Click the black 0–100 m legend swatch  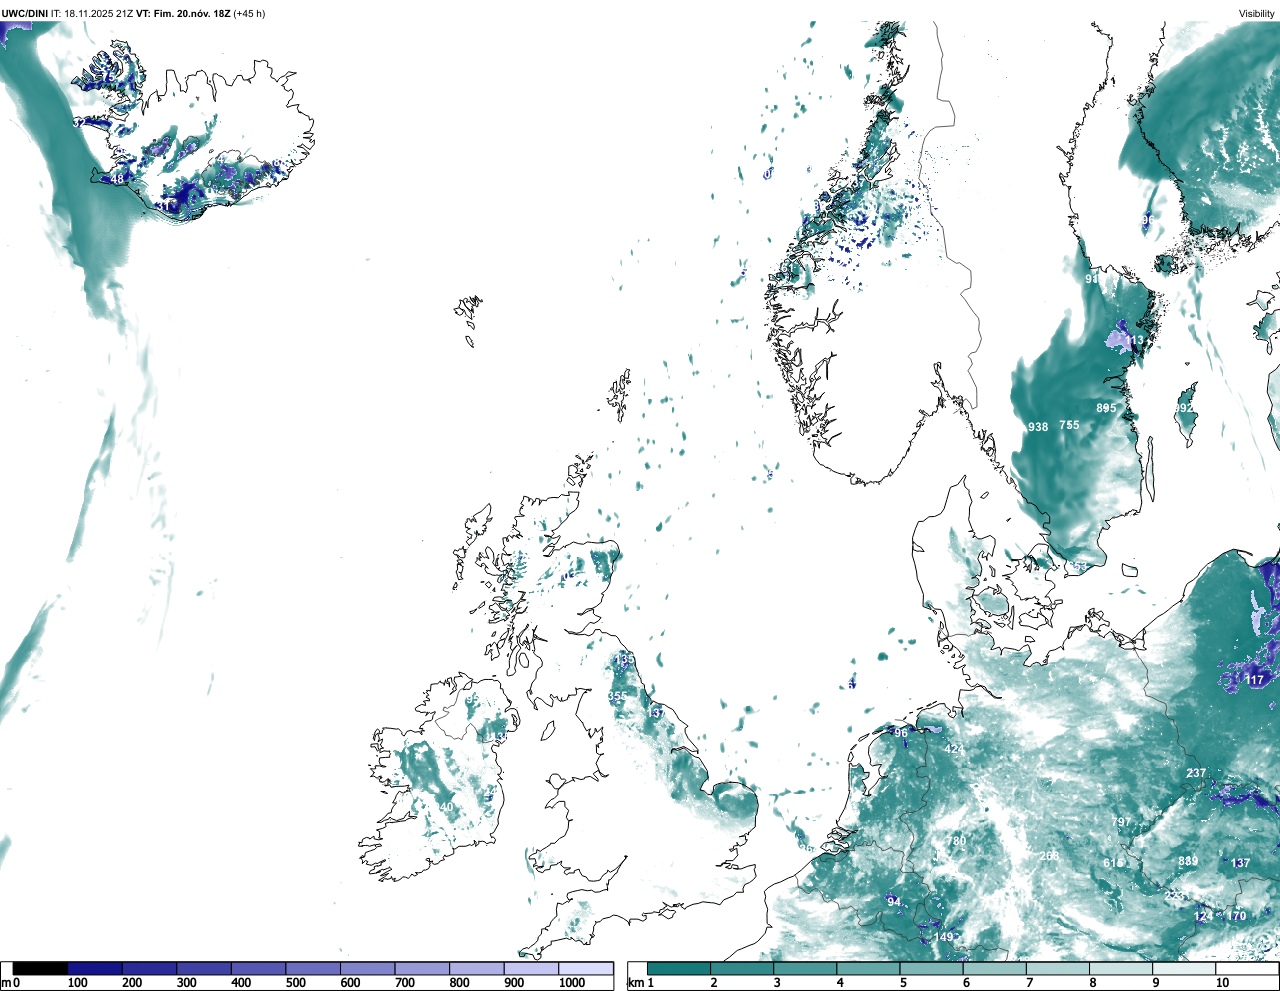point(40,968)
